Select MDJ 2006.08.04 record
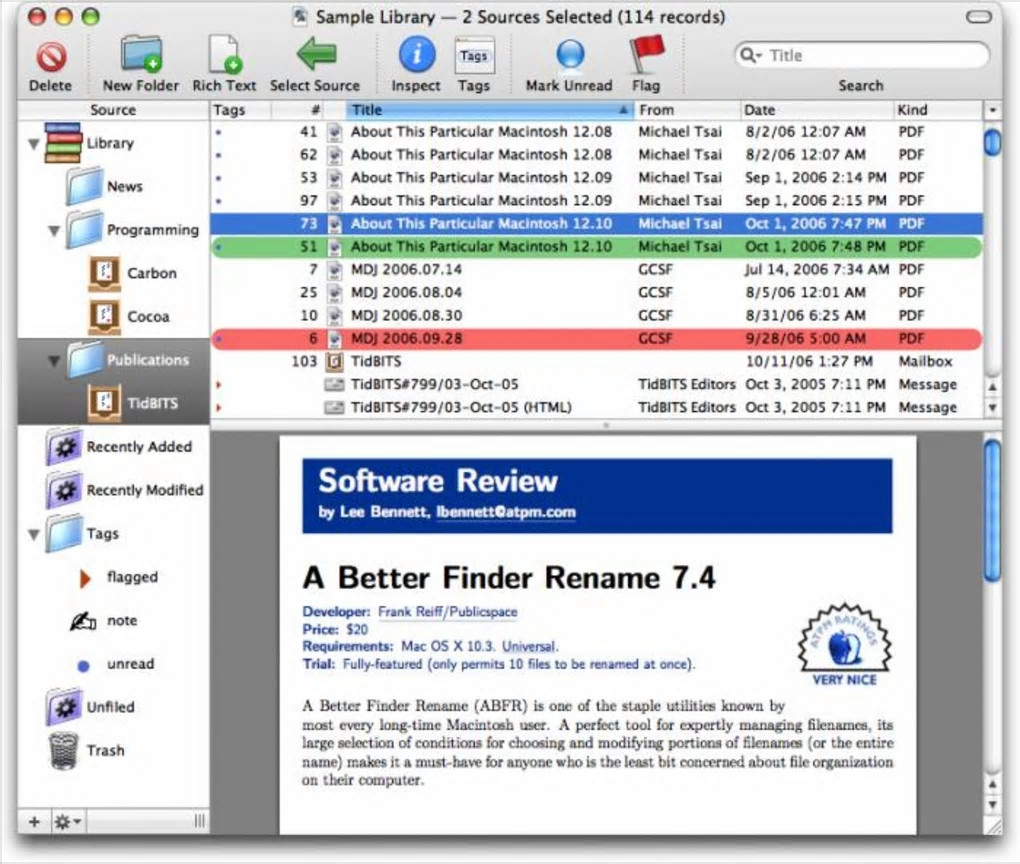This screenshot has height=864, width=1020. coord(597,293)
